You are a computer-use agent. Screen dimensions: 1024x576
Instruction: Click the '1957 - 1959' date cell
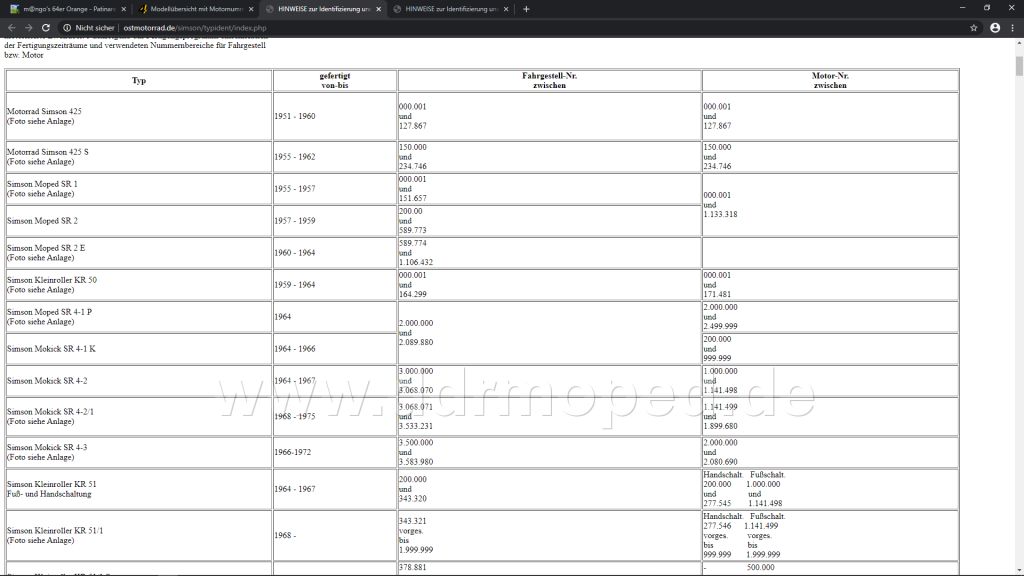tap(334, 221)
